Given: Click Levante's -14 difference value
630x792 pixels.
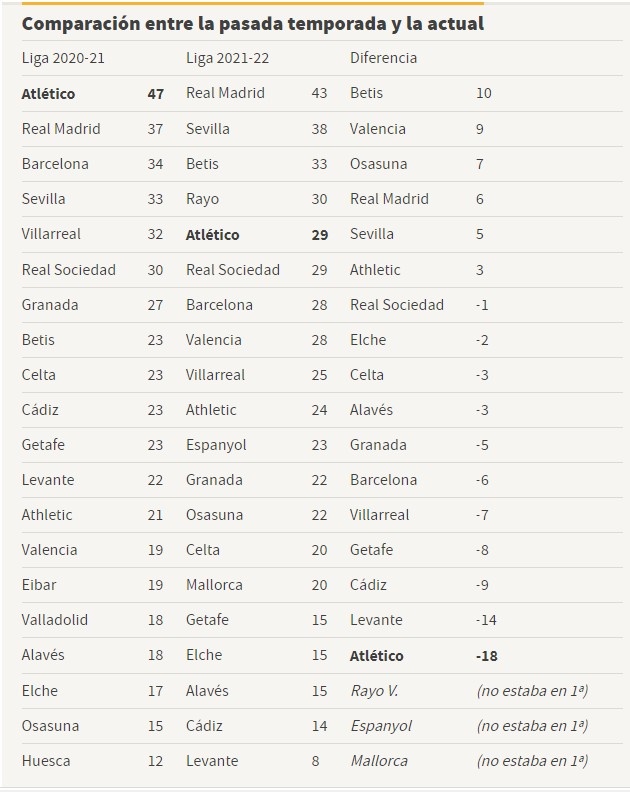Looking at the screenshot, I should coord(486,620).
